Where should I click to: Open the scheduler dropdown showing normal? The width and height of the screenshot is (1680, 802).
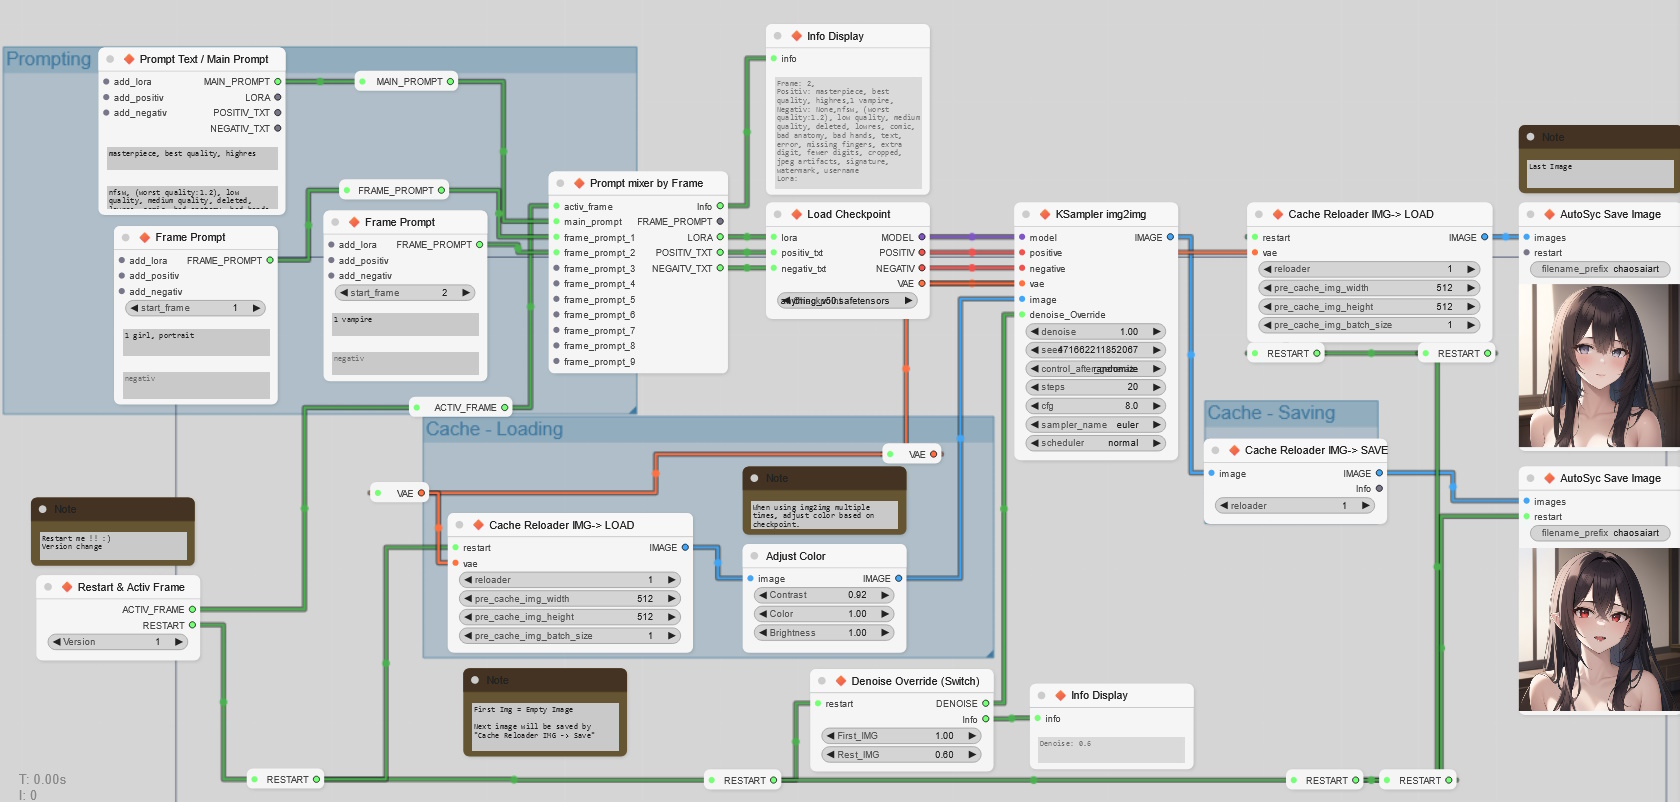(1095, 443)
